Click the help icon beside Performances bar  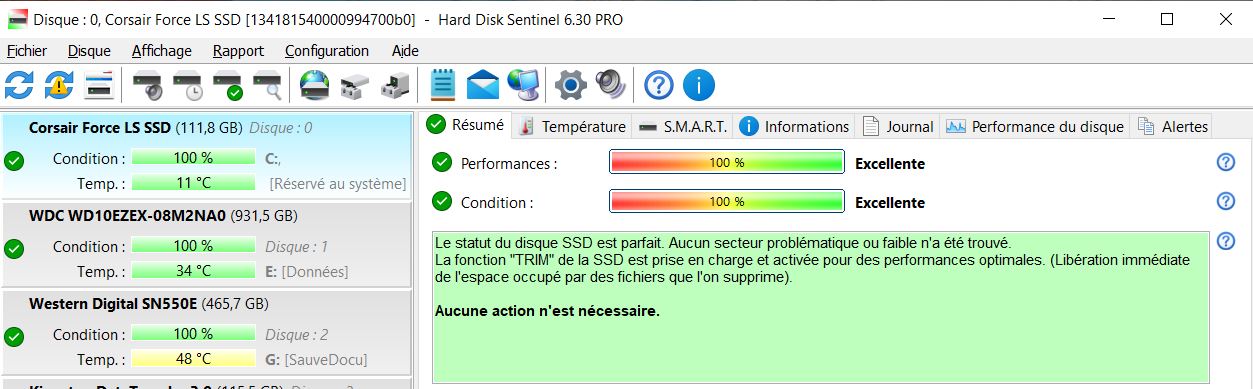pyautogui.click(x=1225, y=163)
